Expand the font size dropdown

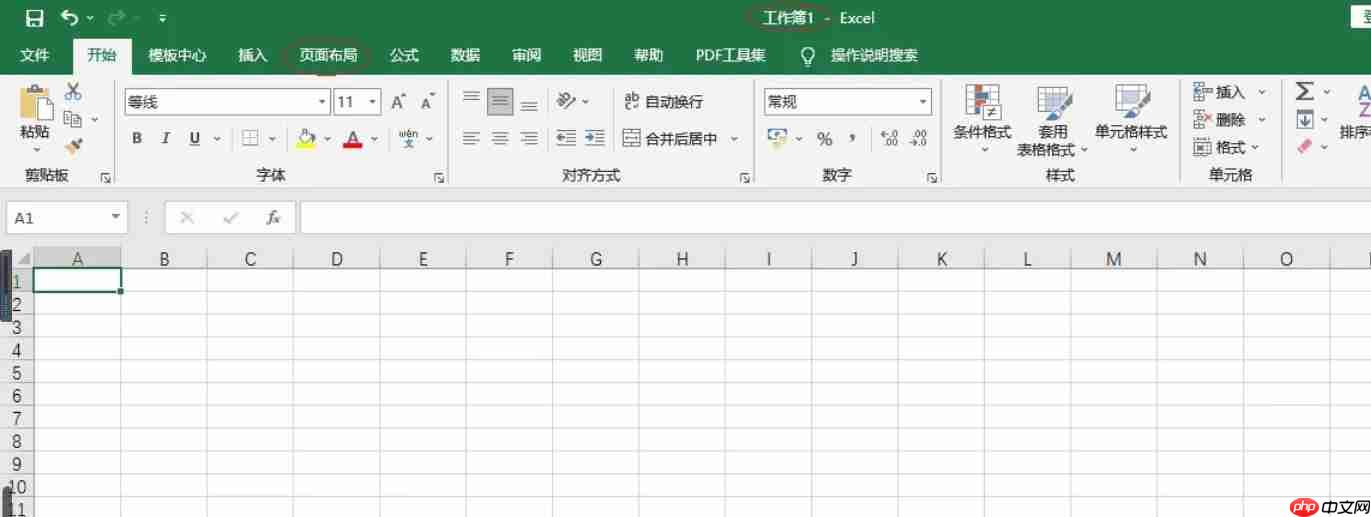(x=373, y=102)
